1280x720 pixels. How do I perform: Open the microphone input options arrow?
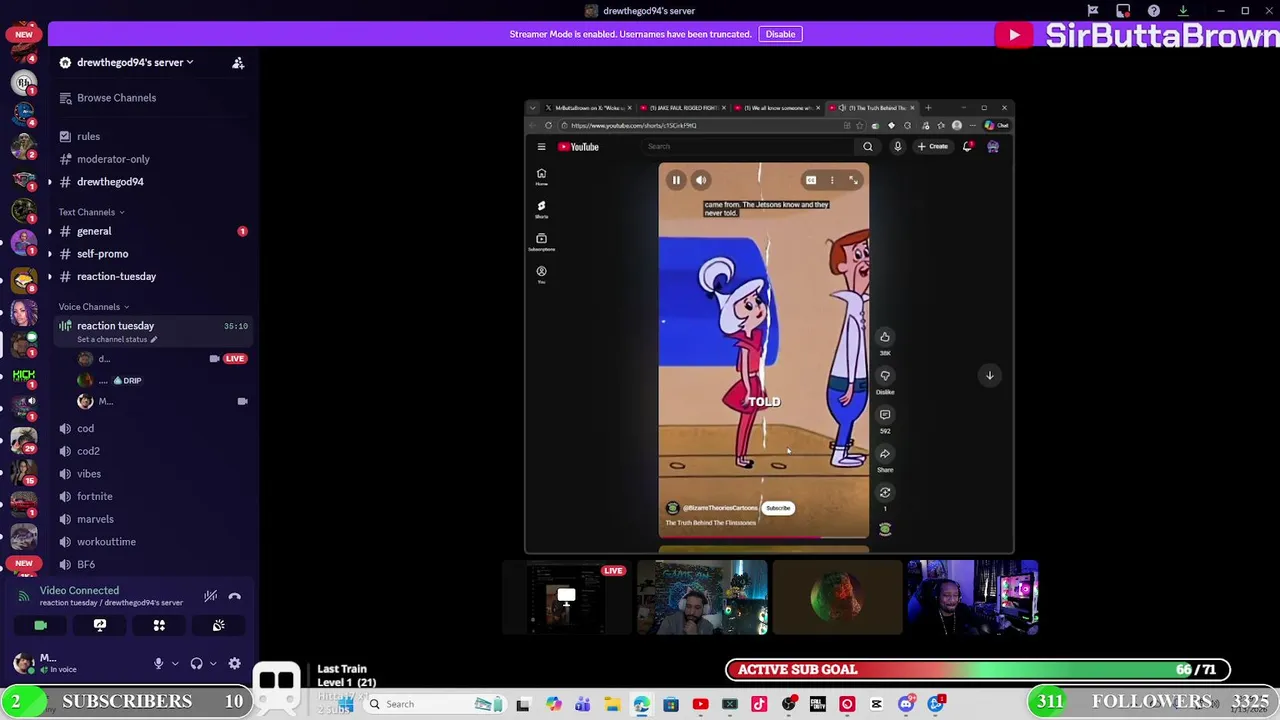[x=174, y=663]
